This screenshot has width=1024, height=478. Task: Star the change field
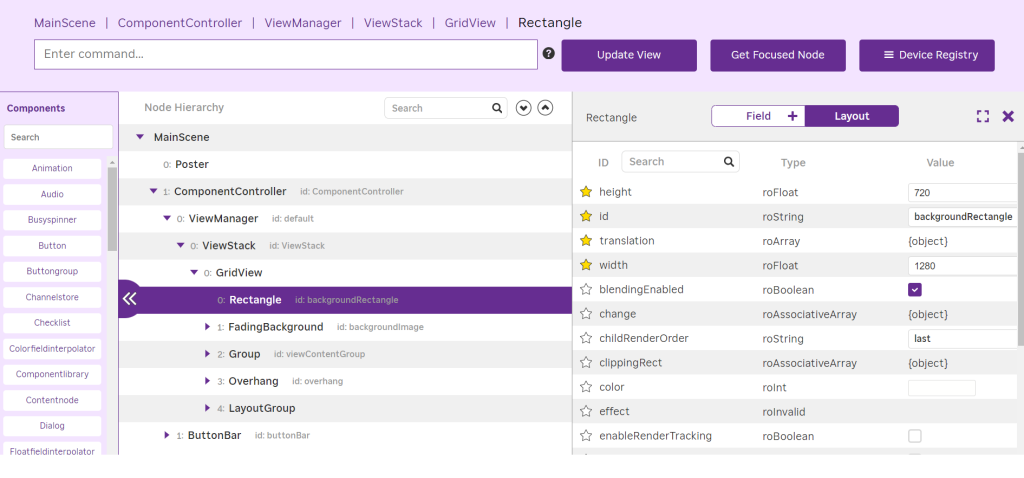586,314
